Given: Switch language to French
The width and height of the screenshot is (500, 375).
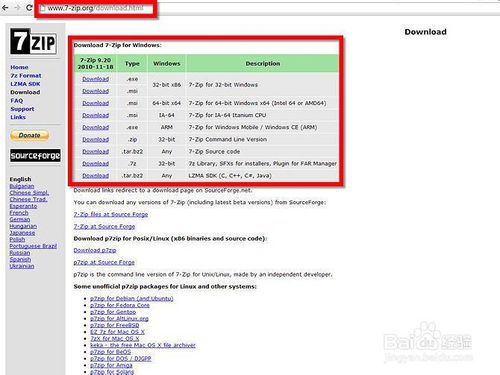Looking at the screenshot, I should pos(19,213).
